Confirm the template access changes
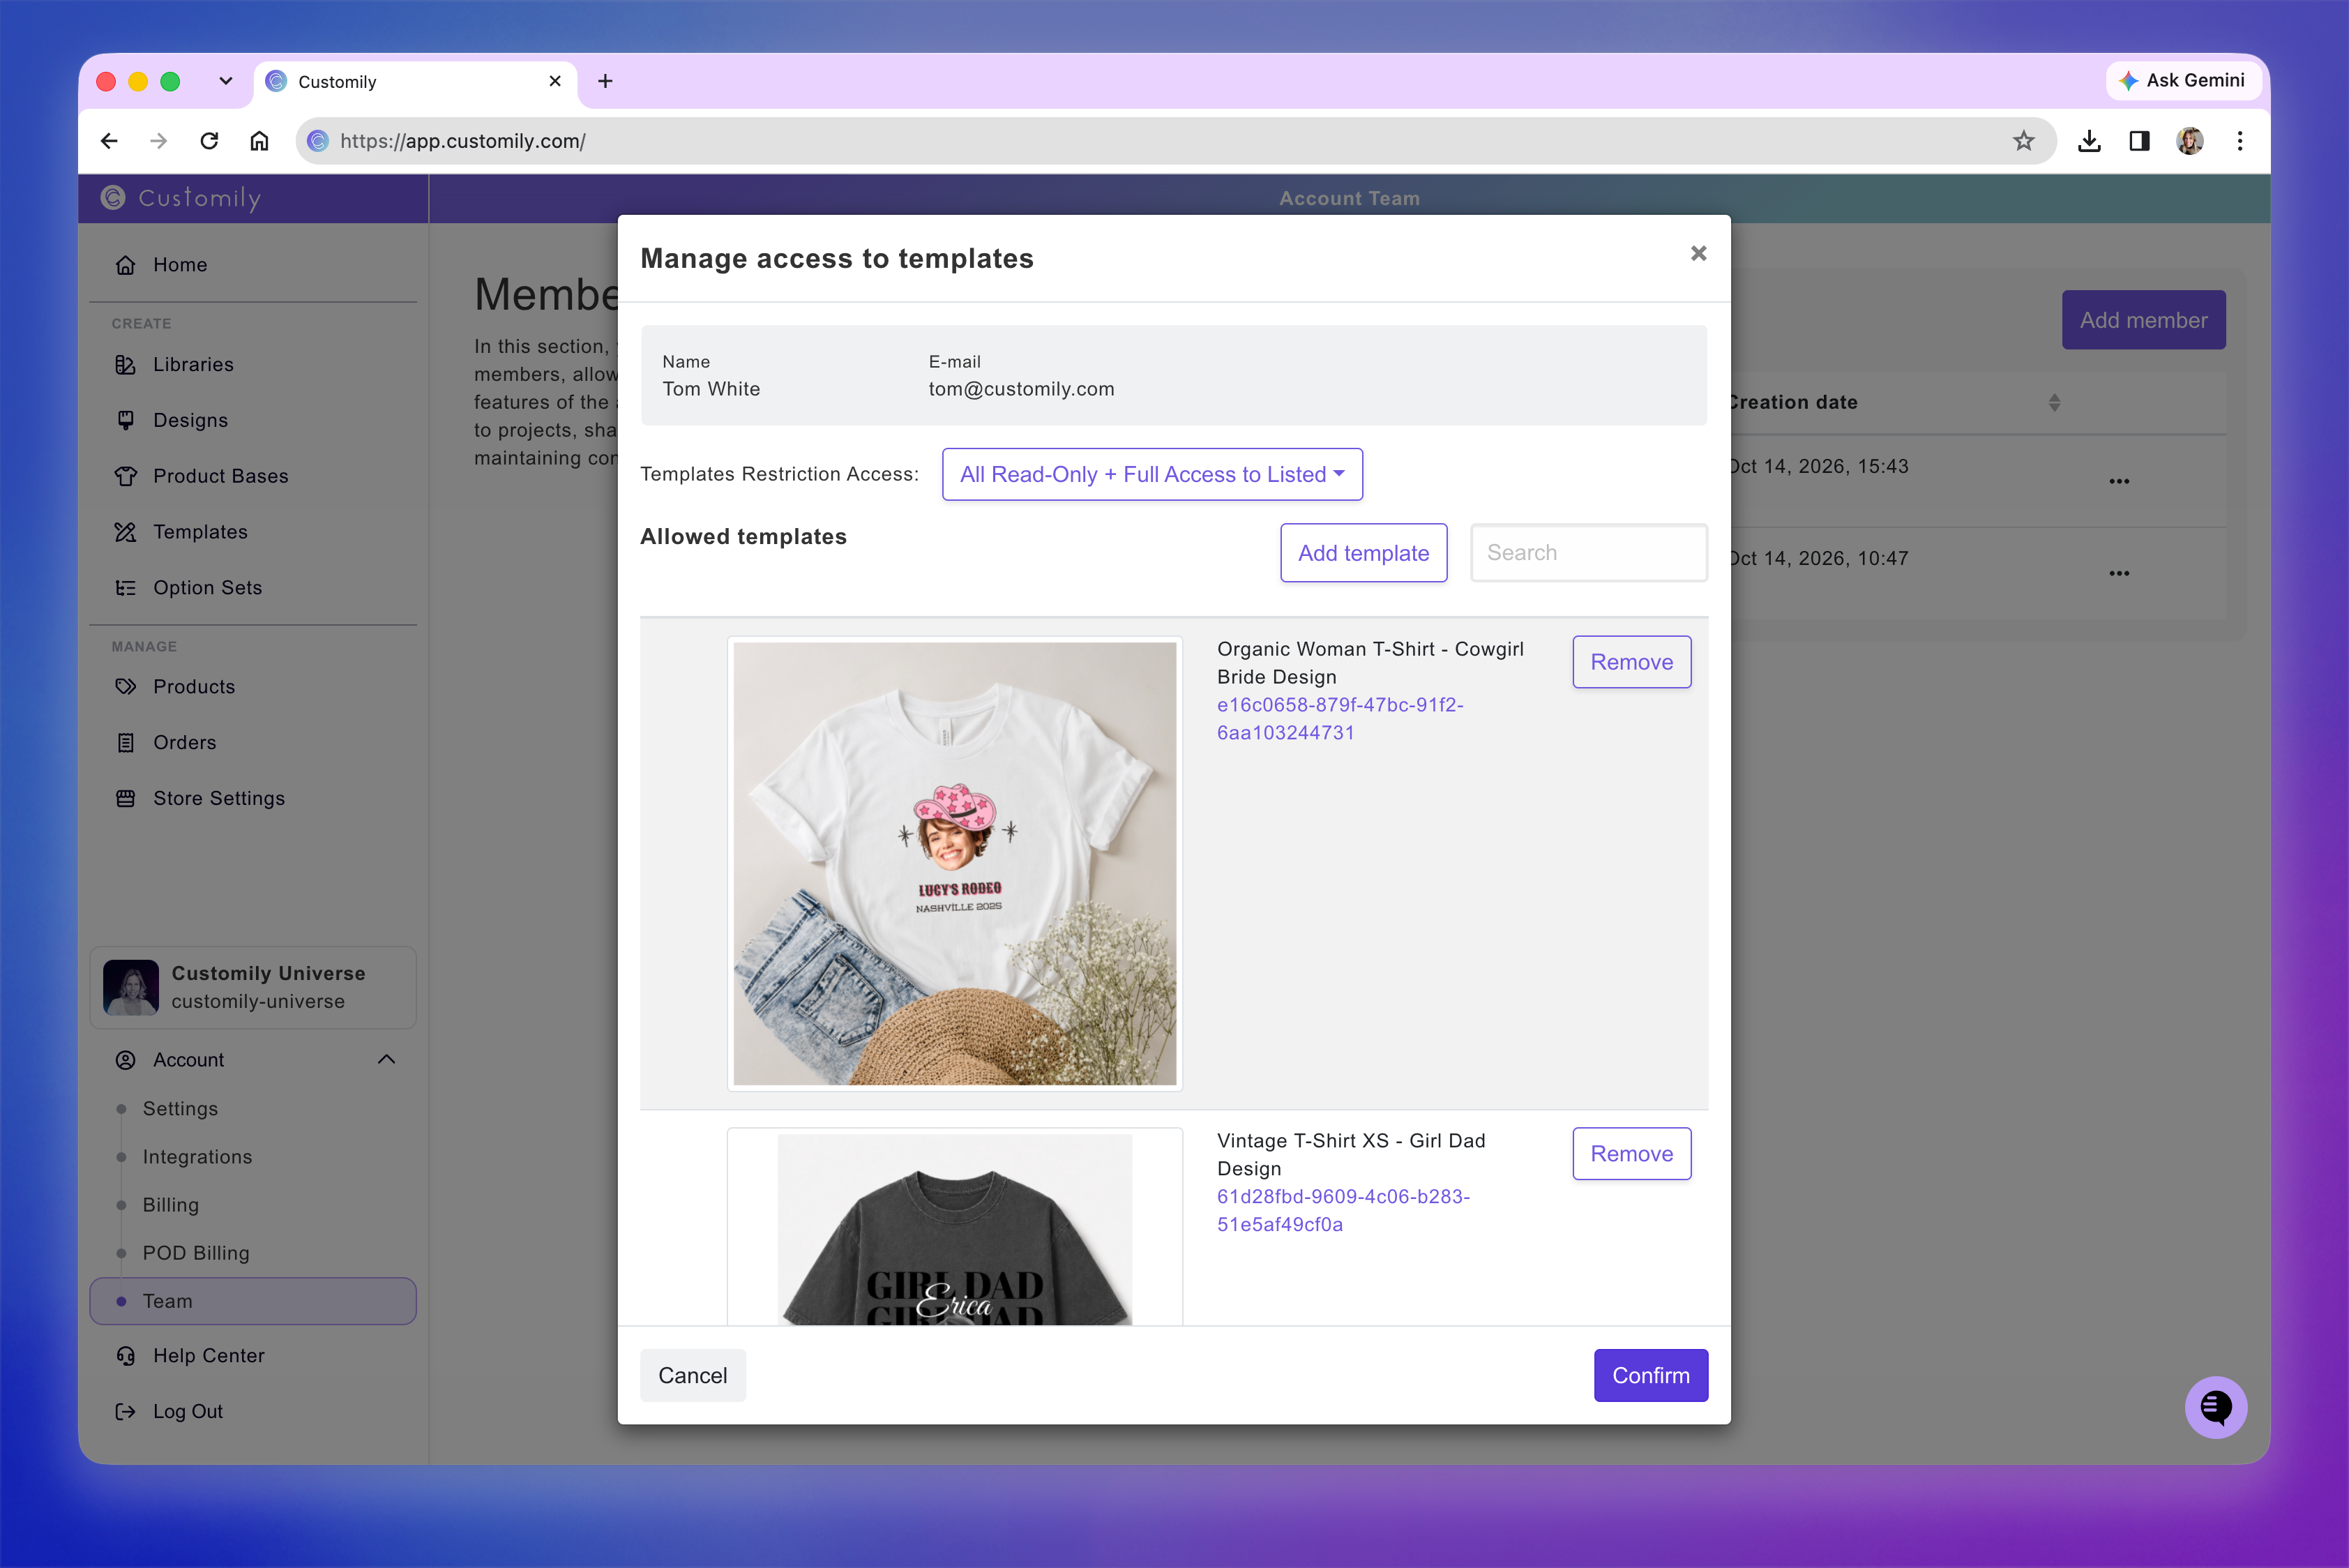 [x=1651, y=1376]
